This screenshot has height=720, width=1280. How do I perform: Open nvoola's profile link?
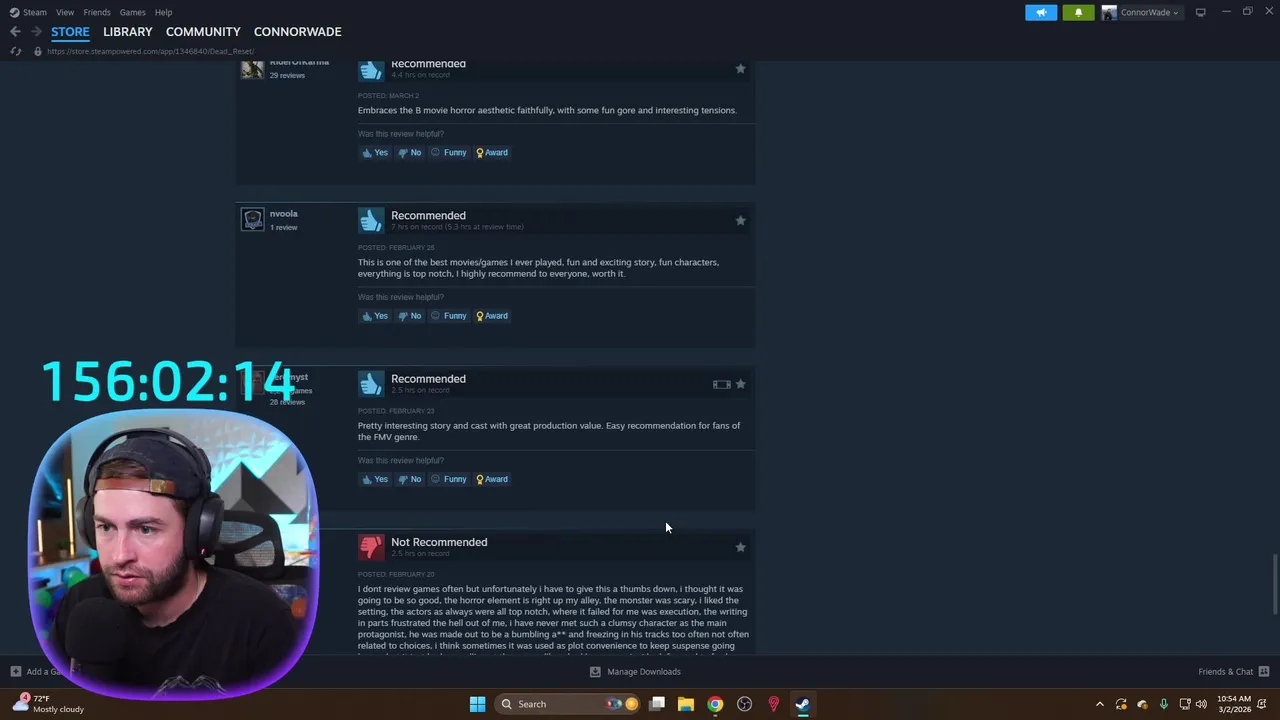point(284,214)
